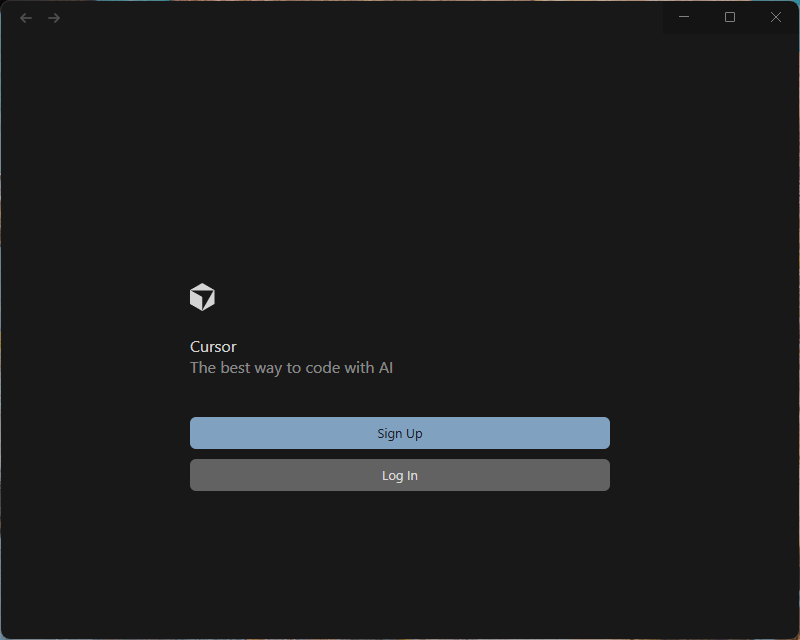Click the square maximize icon
This screenshot has width=800, height=640.
(730, 17)
